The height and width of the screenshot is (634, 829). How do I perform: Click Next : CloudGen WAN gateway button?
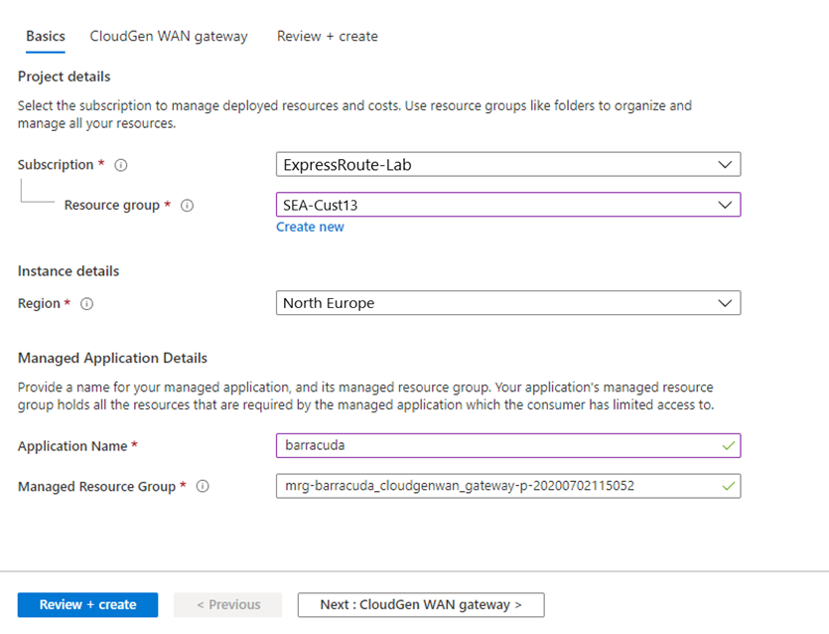(421, 605)
